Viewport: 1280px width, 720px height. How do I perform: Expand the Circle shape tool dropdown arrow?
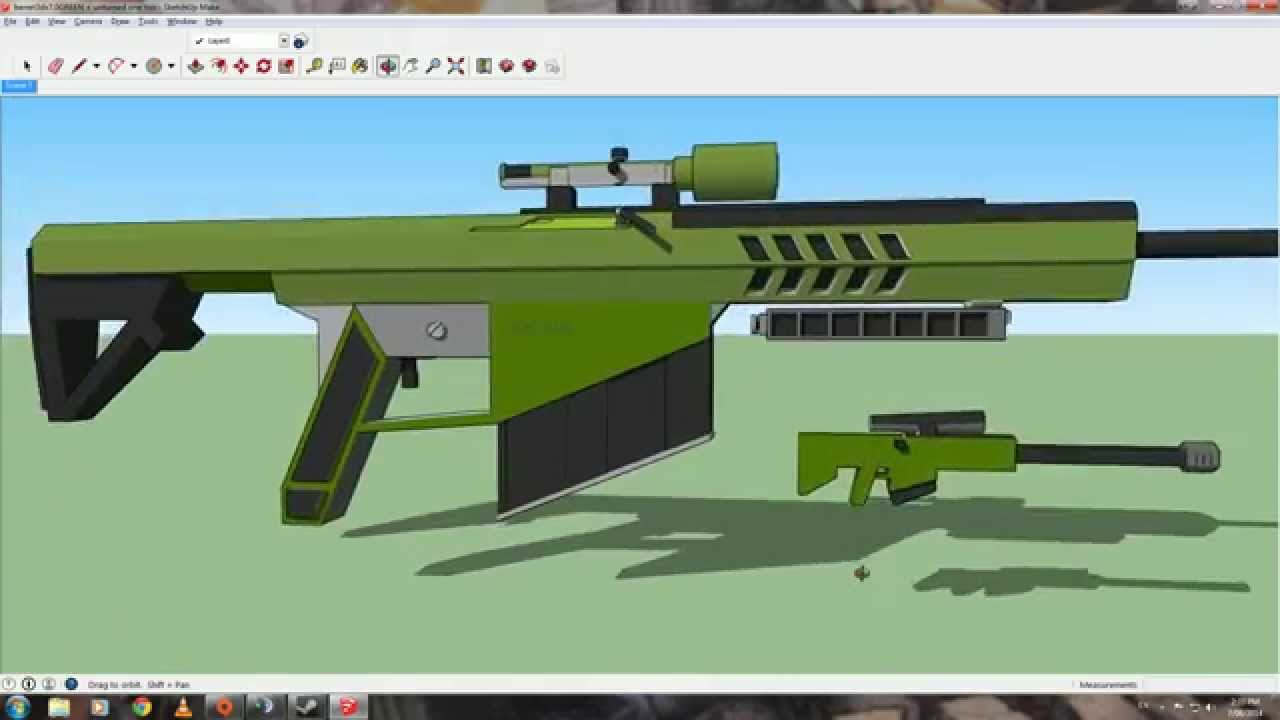point(171,67)
